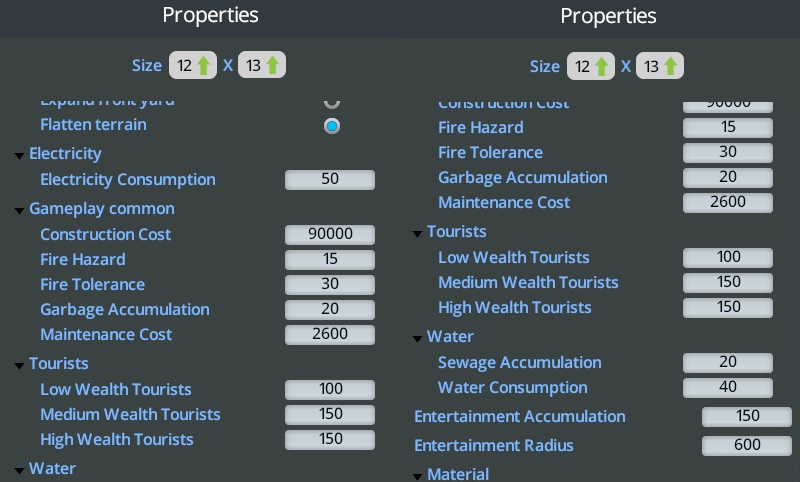Click width 12 green arrow in left panel
The height and width of the screenshot is (482, 800).
coord(204,66)
